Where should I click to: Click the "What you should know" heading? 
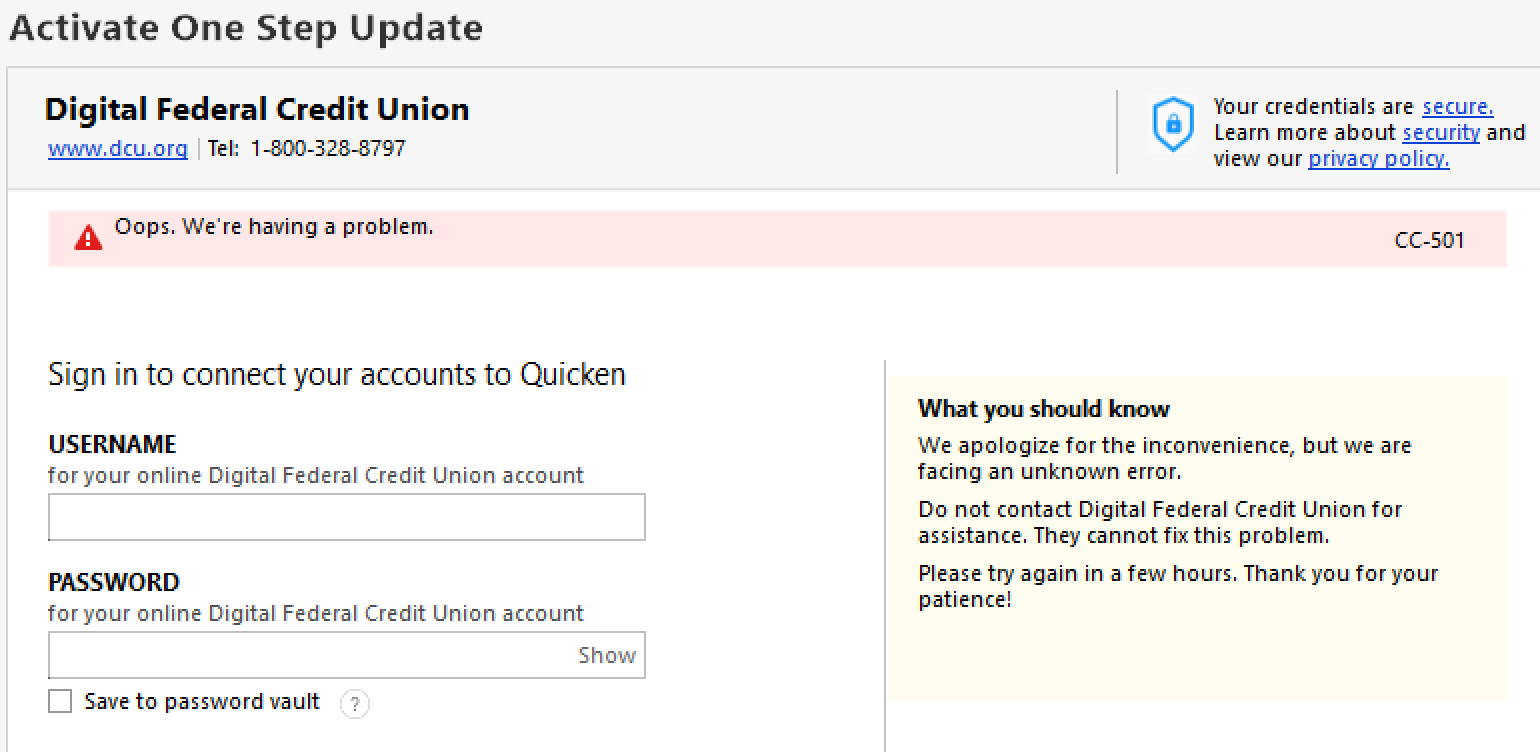1043,408
